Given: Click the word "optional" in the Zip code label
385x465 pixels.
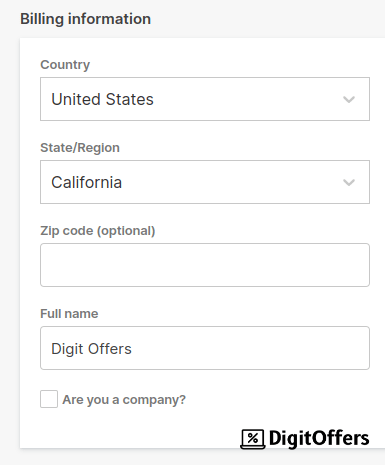Looking at the screenshot, I should pyautogui.click(x=126, y=231).
